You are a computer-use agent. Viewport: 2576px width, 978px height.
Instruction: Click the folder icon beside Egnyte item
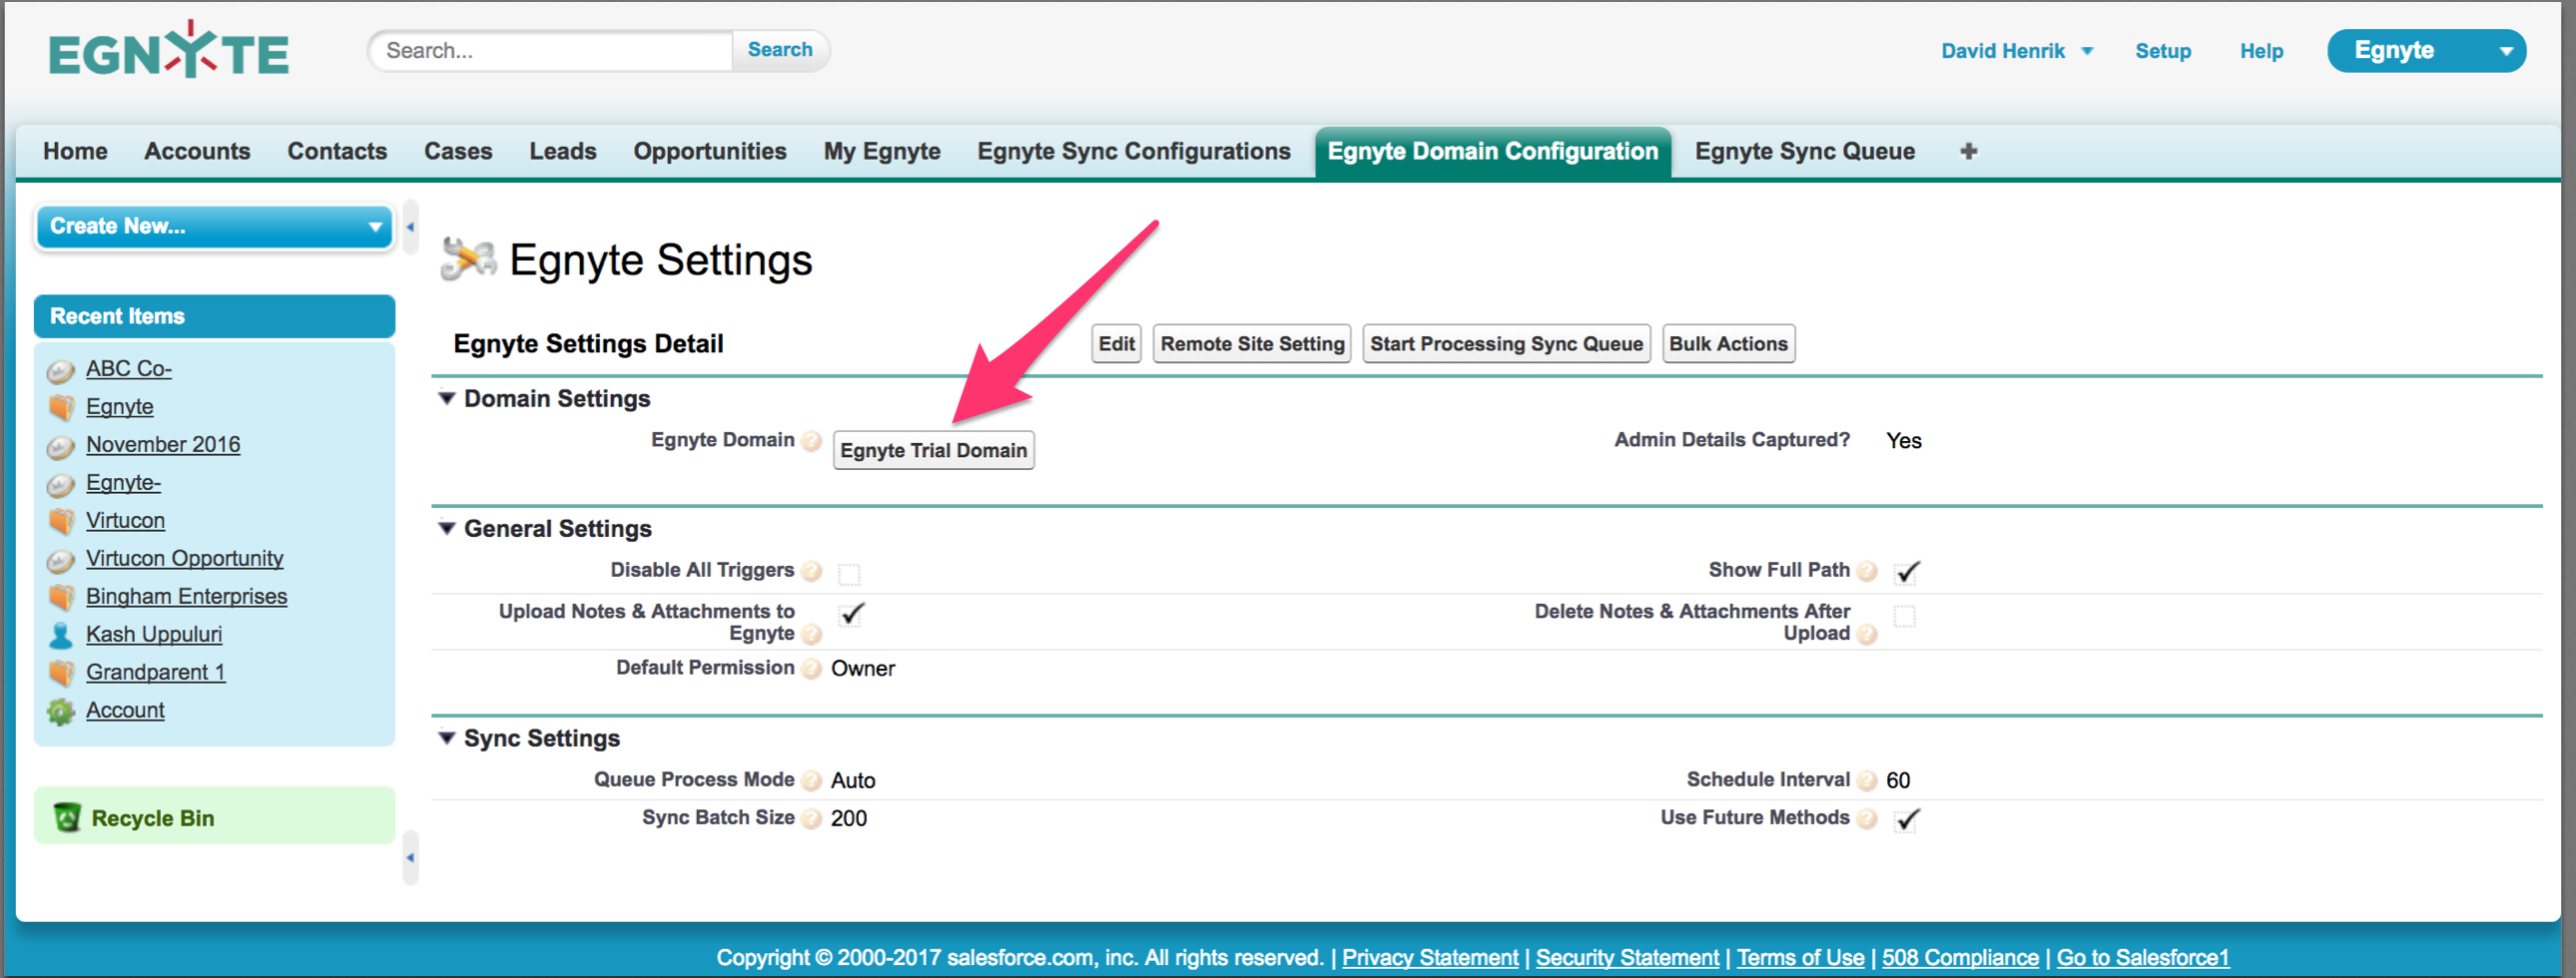click(61, 408)
